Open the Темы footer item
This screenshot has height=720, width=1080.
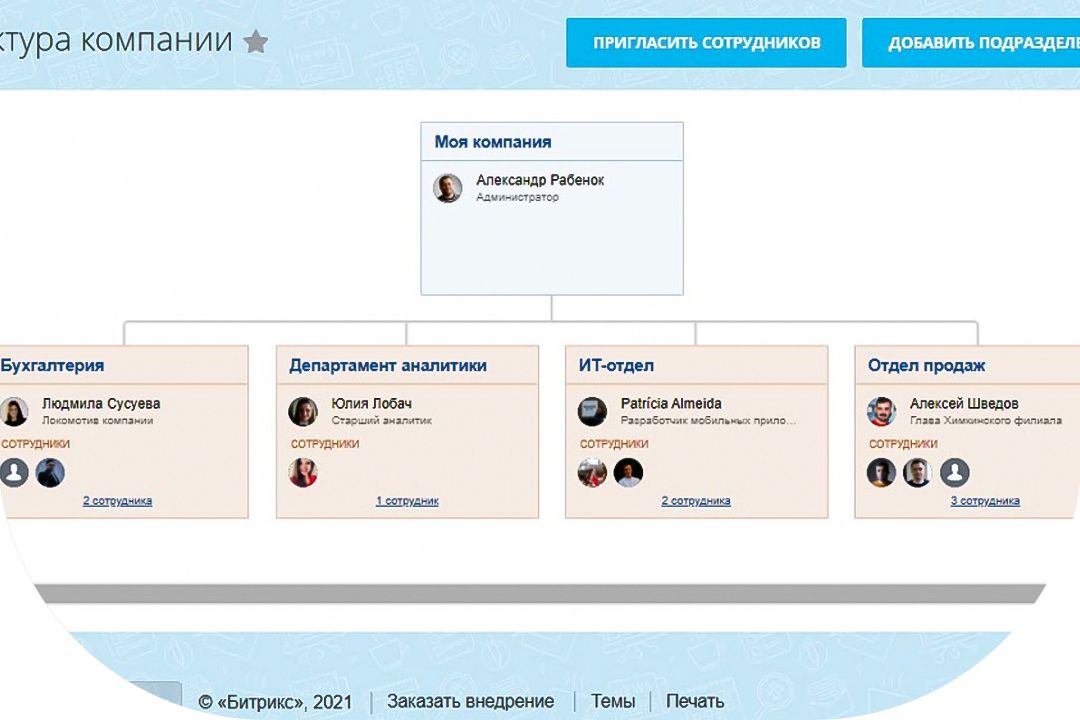pos(612,701)
